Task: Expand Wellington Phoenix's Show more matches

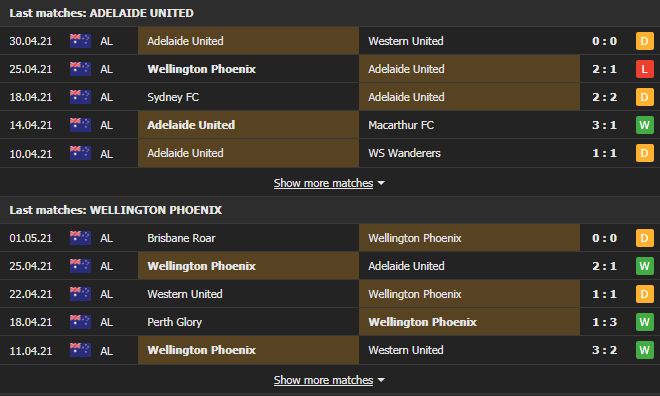Action: pyautogui.click(x=323, y=380)
